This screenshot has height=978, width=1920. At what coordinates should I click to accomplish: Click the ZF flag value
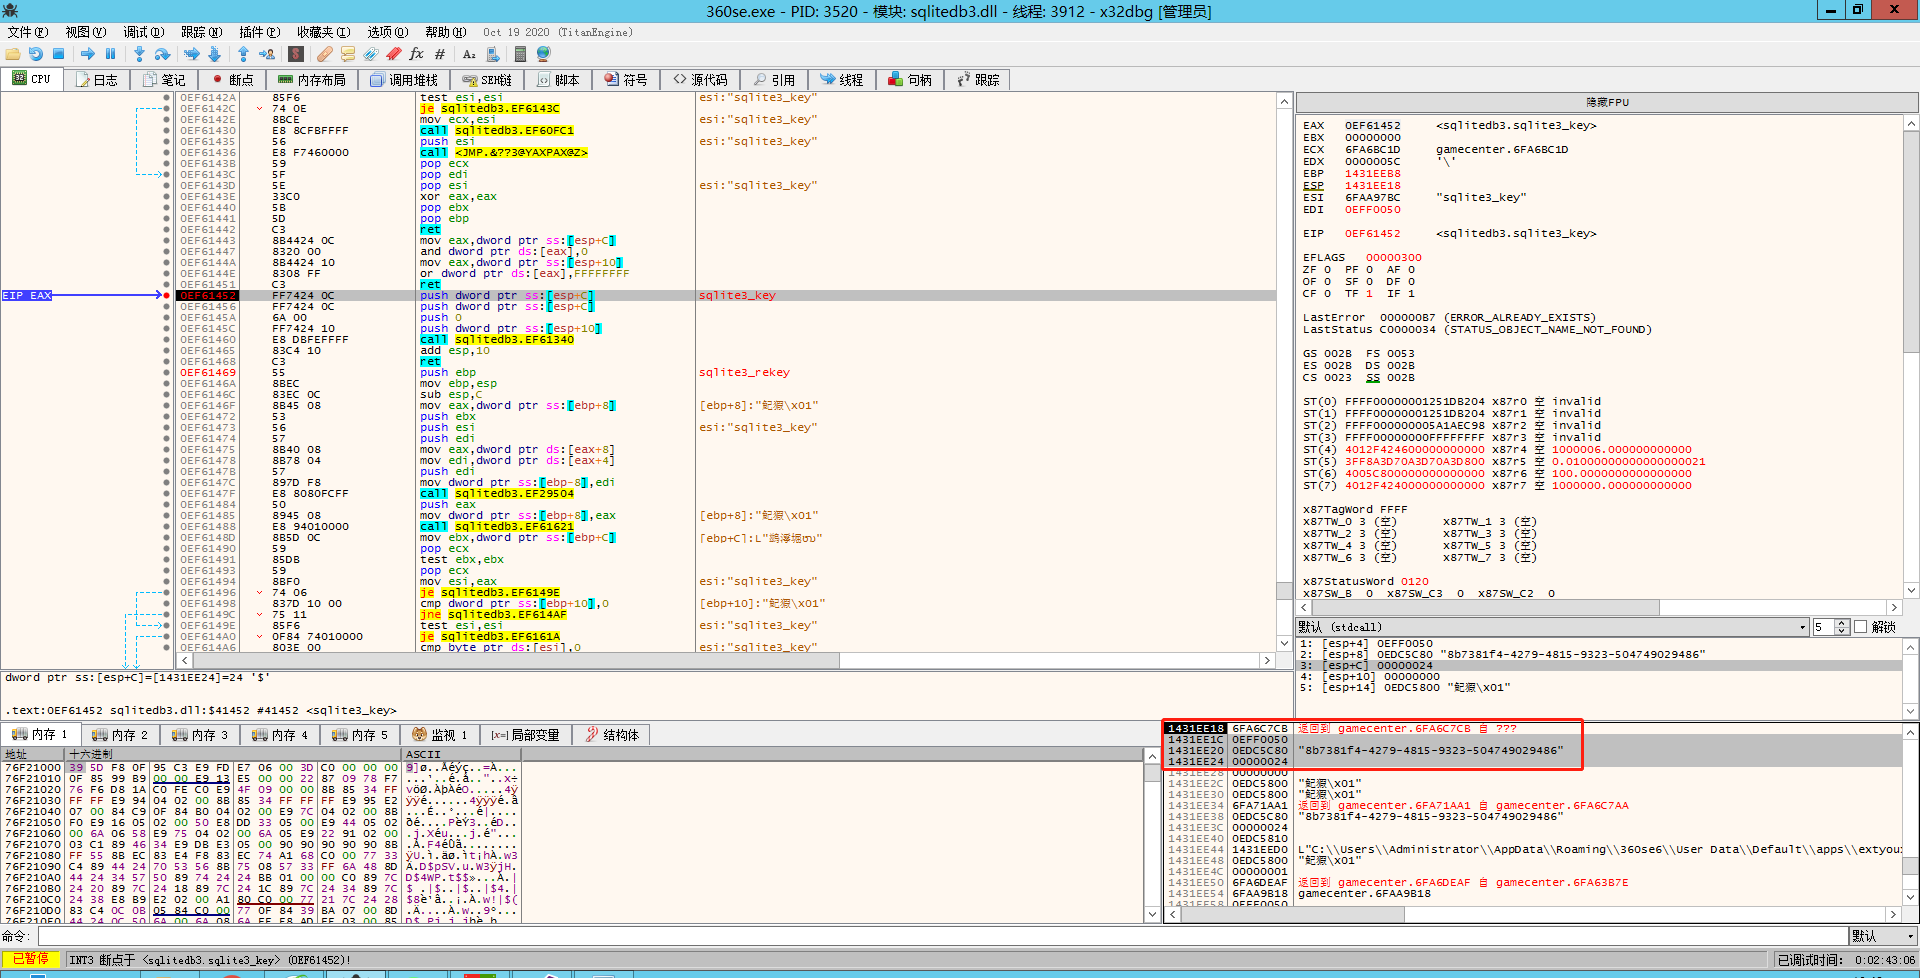[x=1327, y=269]
